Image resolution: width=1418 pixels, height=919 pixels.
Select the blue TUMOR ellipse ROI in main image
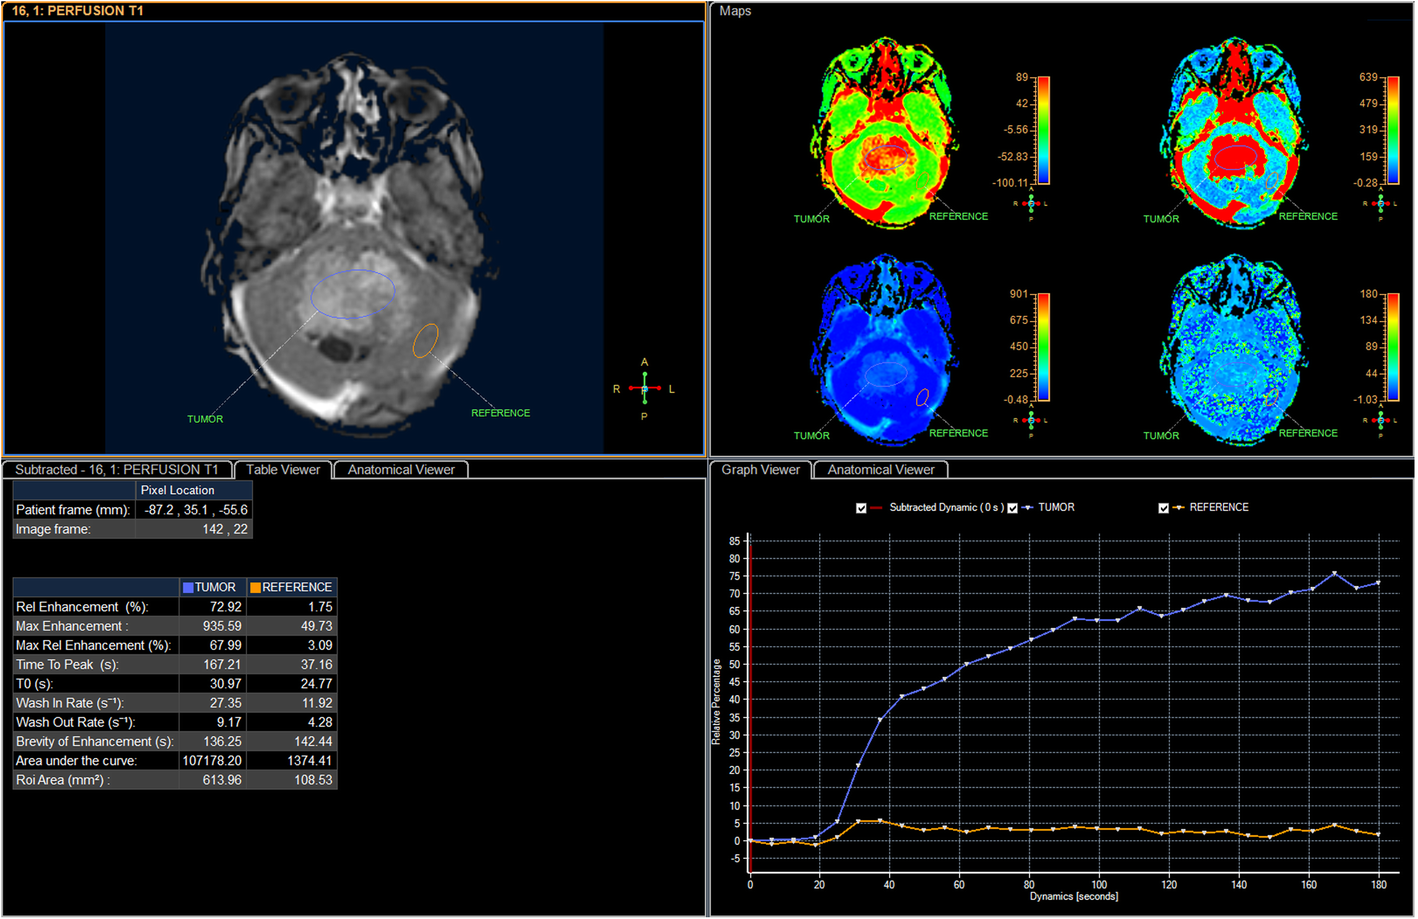click(352, 293)
